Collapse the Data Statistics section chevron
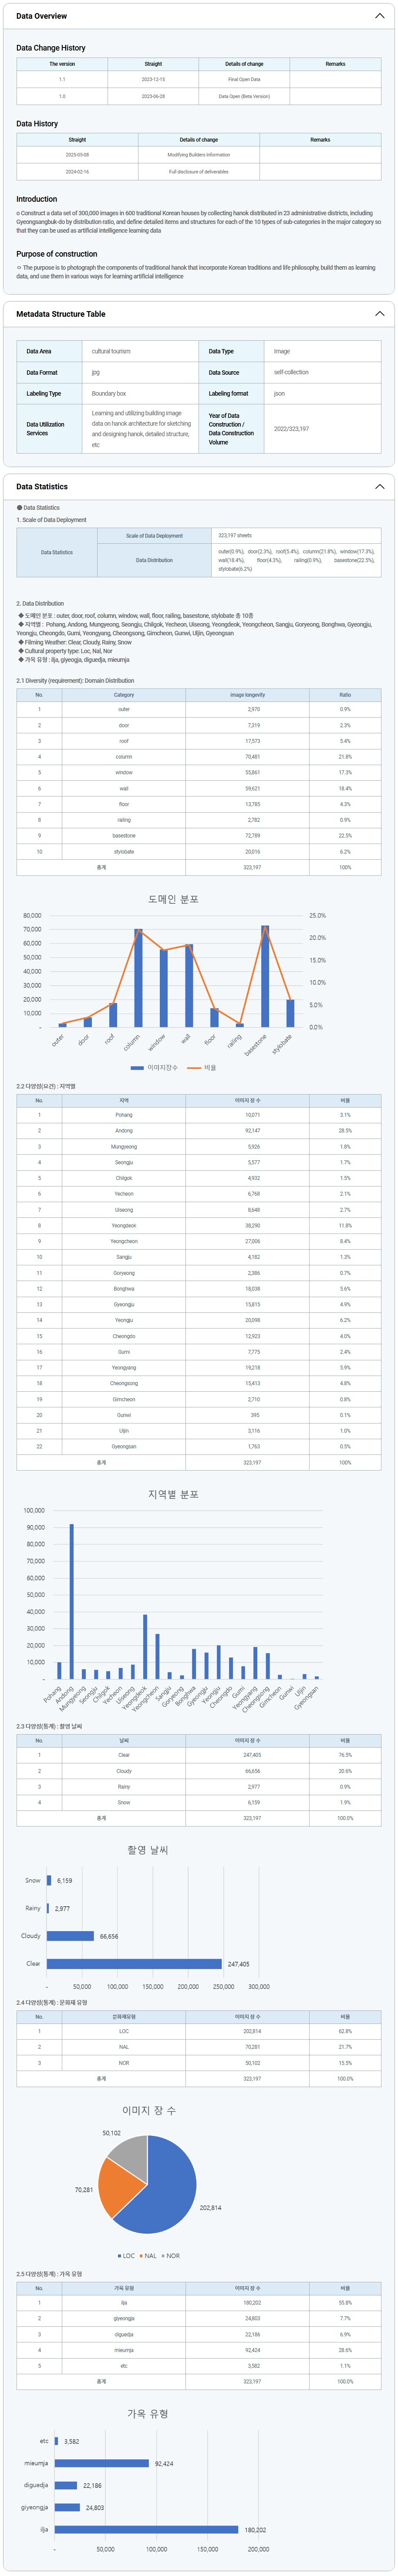The width and height of the screenshot is (398, 2576). 379,487
